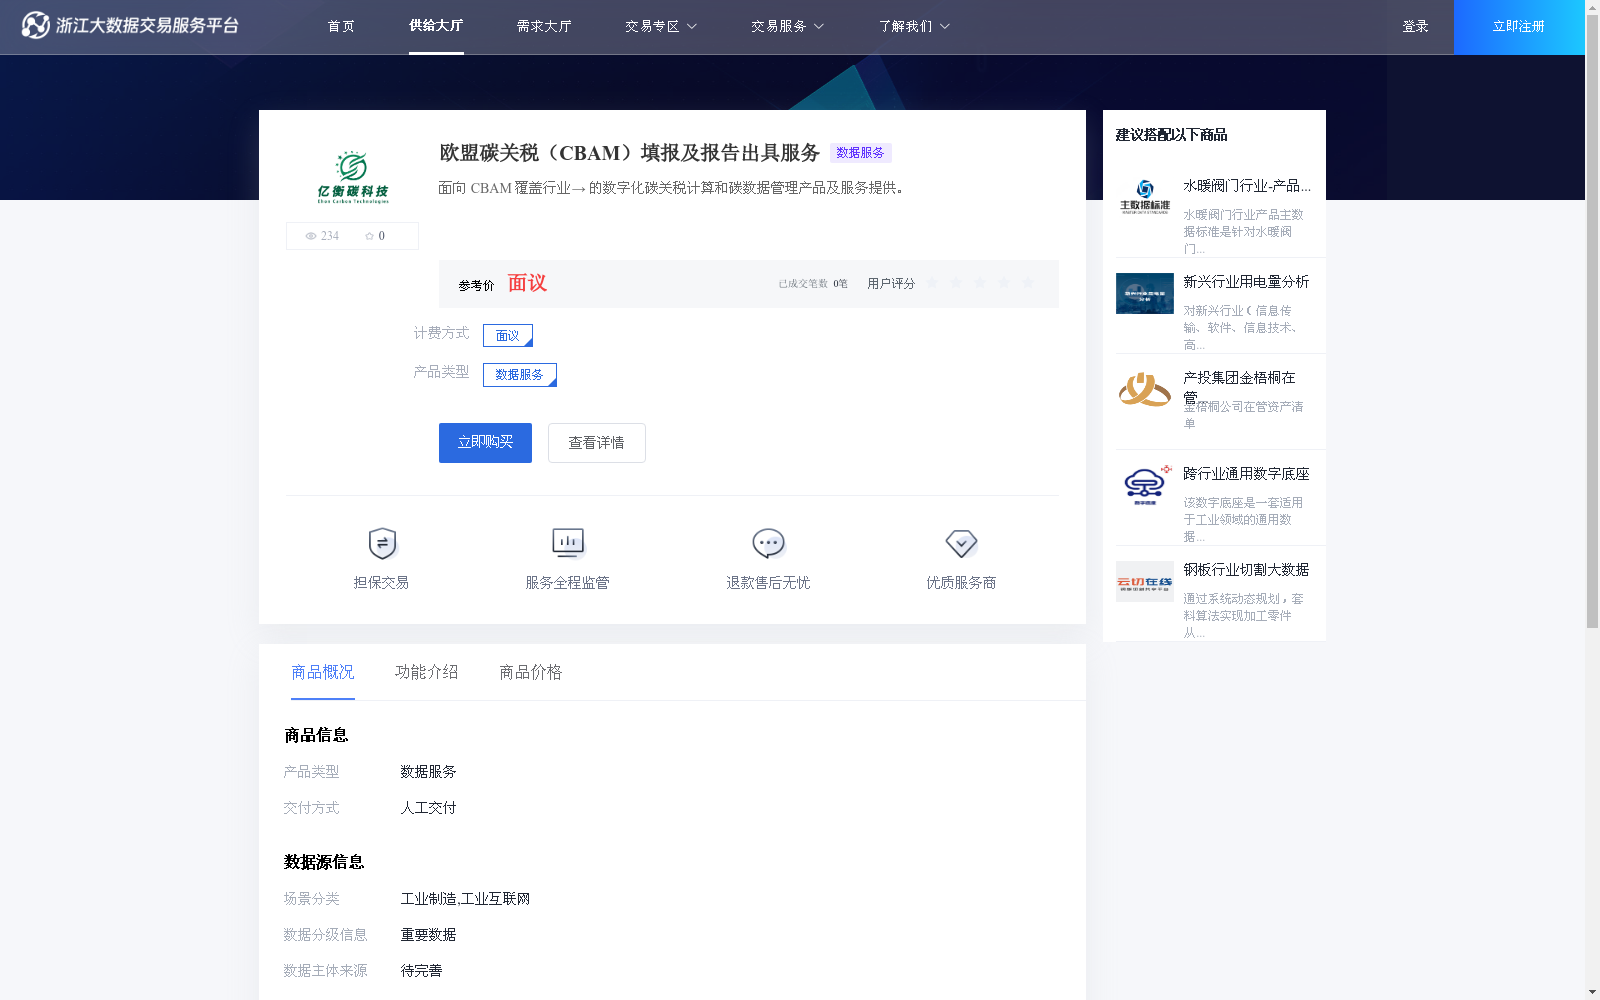This screenshot has height=1000, width=1600.
Task: Rate with the fifth user rating star
Action: pos(1028,283)
